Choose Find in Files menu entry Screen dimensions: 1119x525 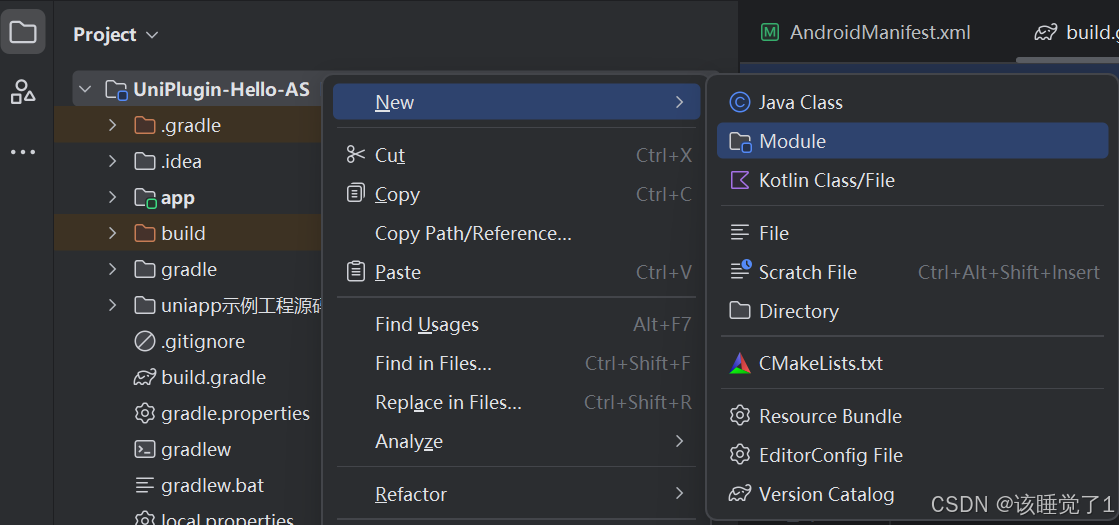point(433,363)
